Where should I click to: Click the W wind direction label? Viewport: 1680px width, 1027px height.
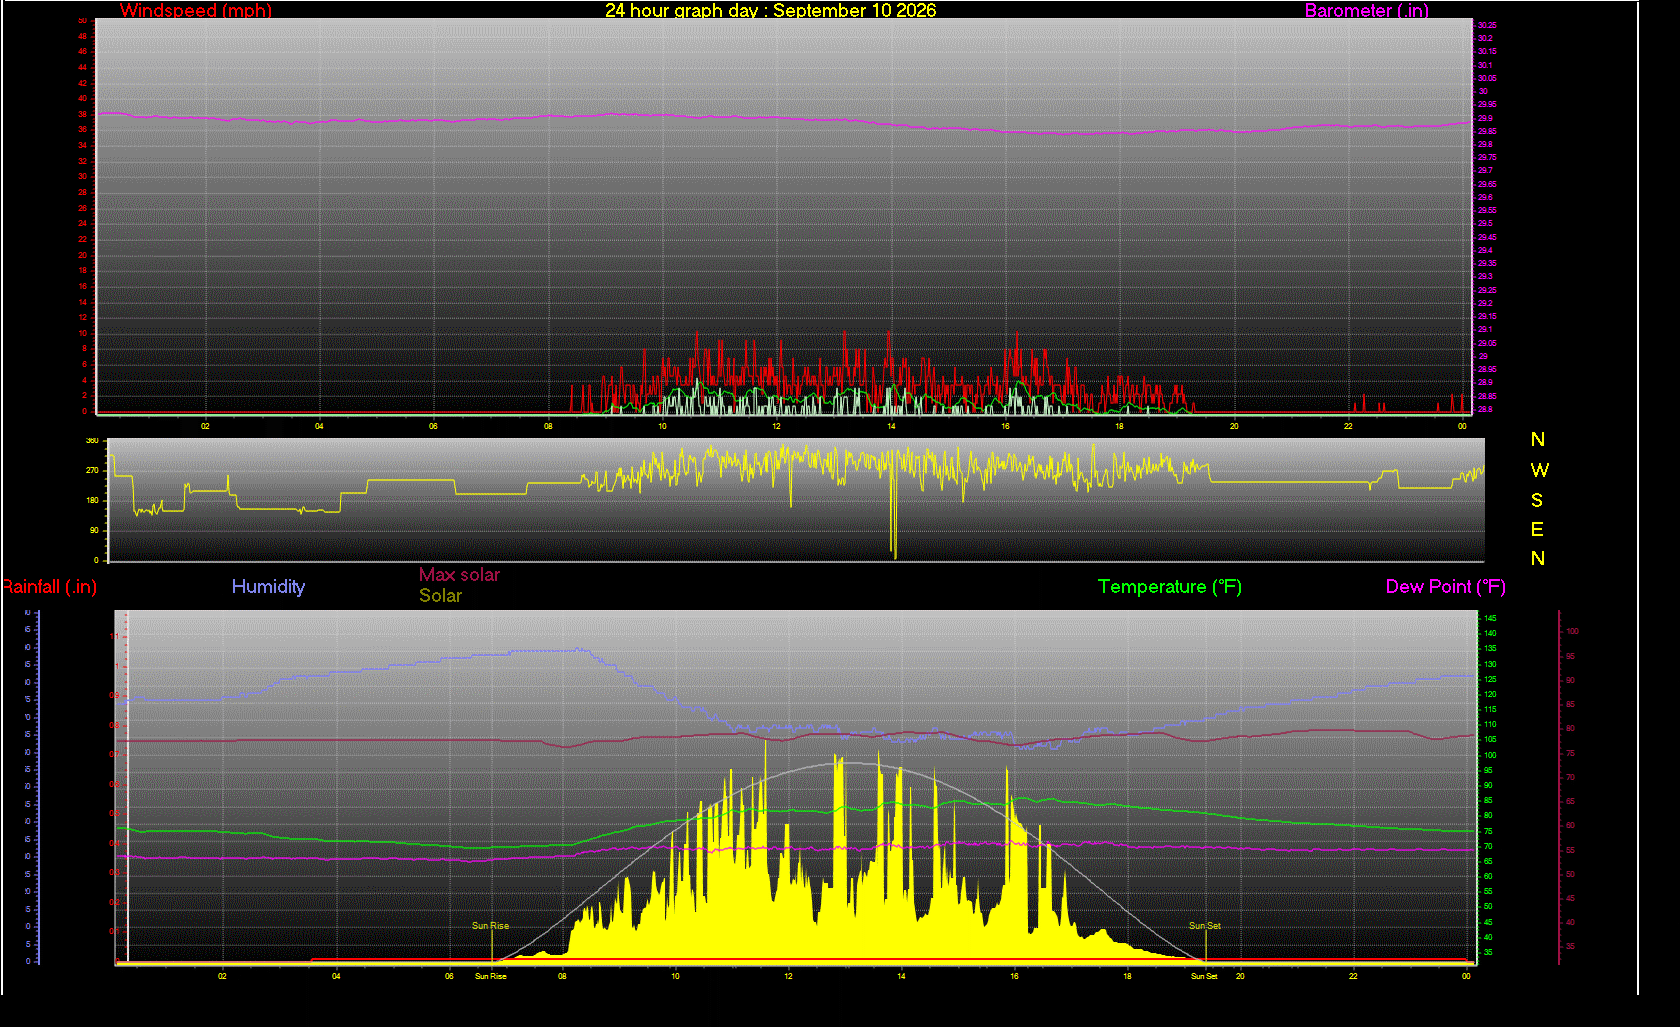pos(1539,470)
